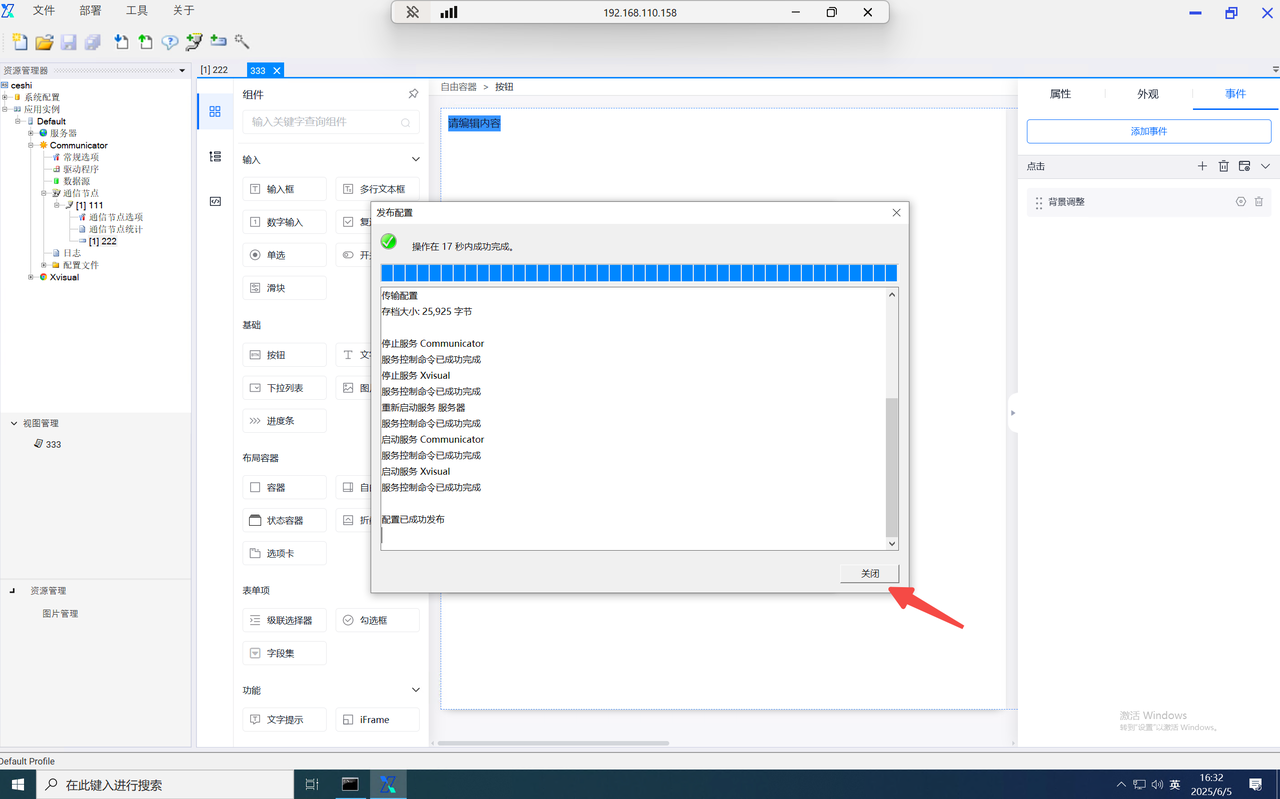Click the component keyword search field
The width and height of the screenshot is (1280, 799).
pyautogui.click(x=331, y=122)
